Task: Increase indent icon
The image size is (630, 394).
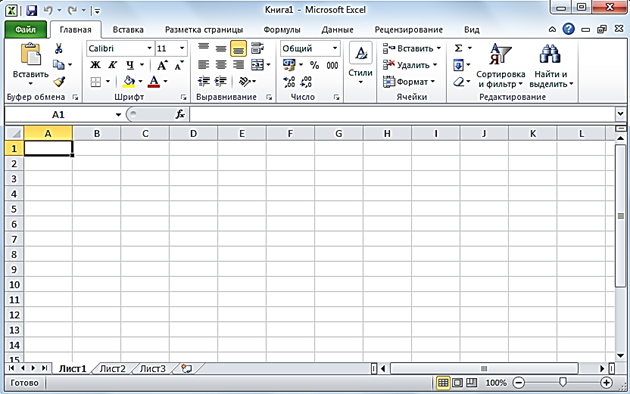Action: [221, 82]
